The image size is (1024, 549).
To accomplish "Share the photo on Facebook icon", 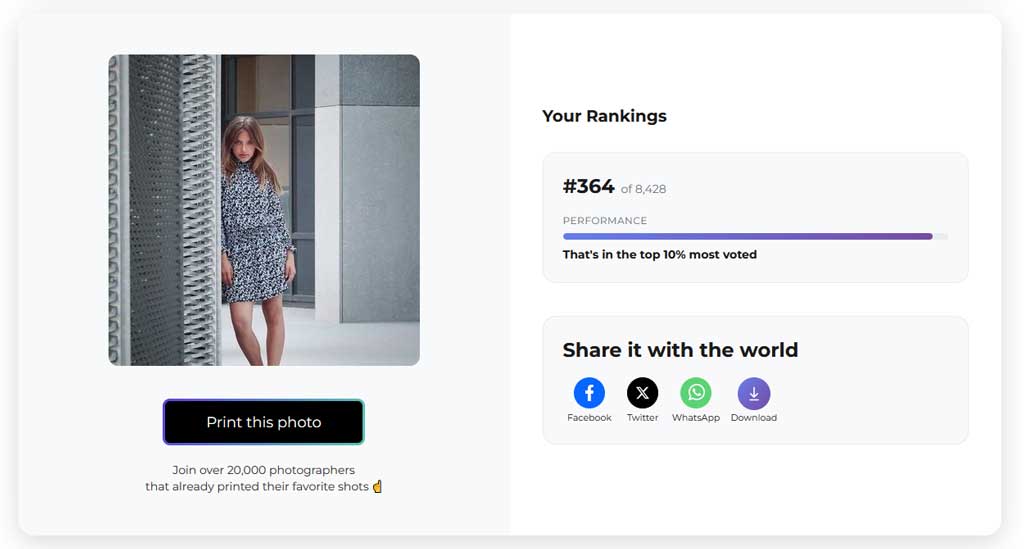I will tap(589, 393).
